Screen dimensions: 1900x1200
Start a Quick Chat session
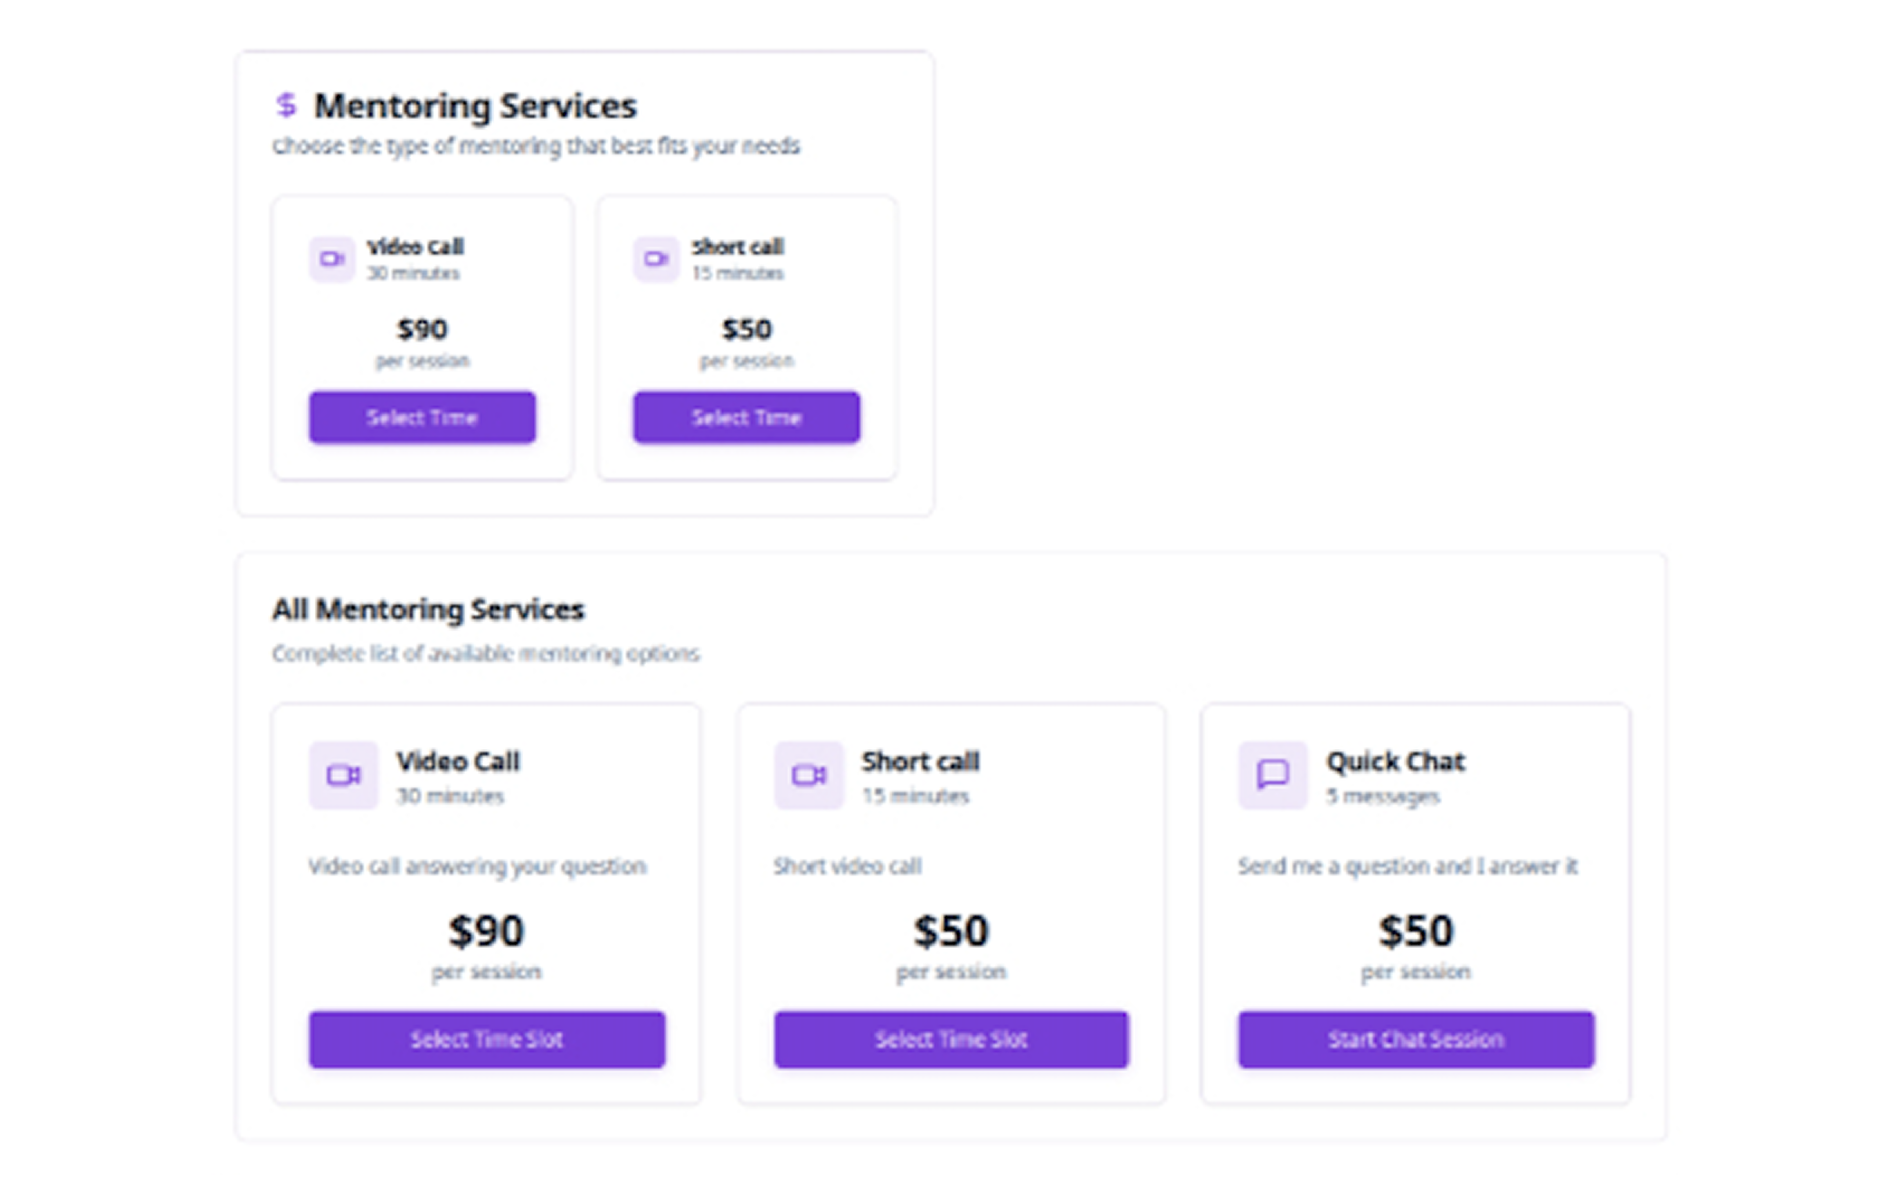point(1414,1039)
